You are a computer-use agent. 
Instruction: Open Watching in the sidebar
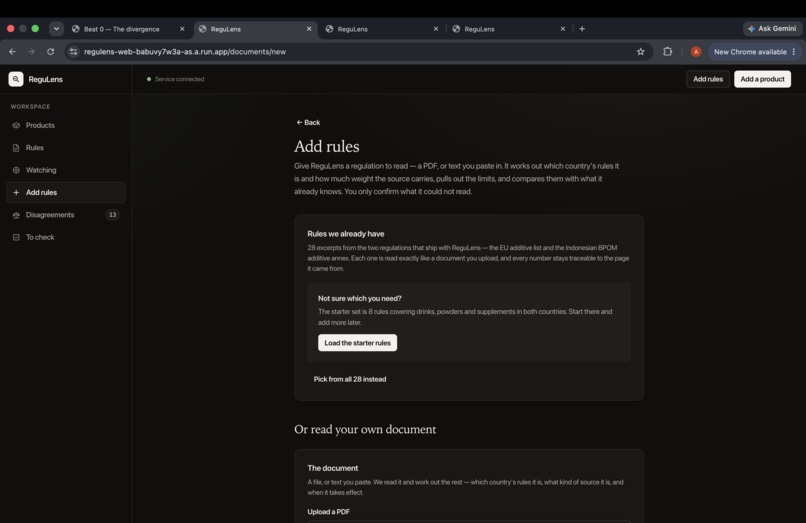tap(66, 170)
